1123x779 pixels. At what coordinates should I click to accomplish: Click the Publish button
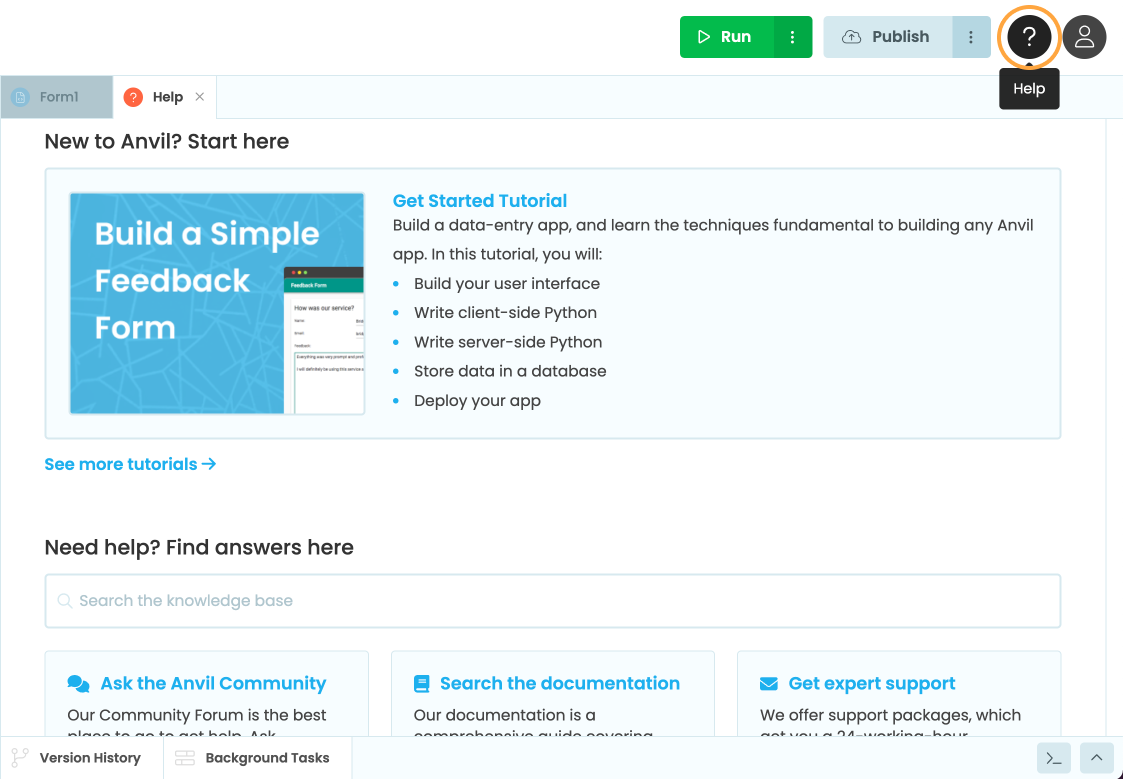point(888,37)
